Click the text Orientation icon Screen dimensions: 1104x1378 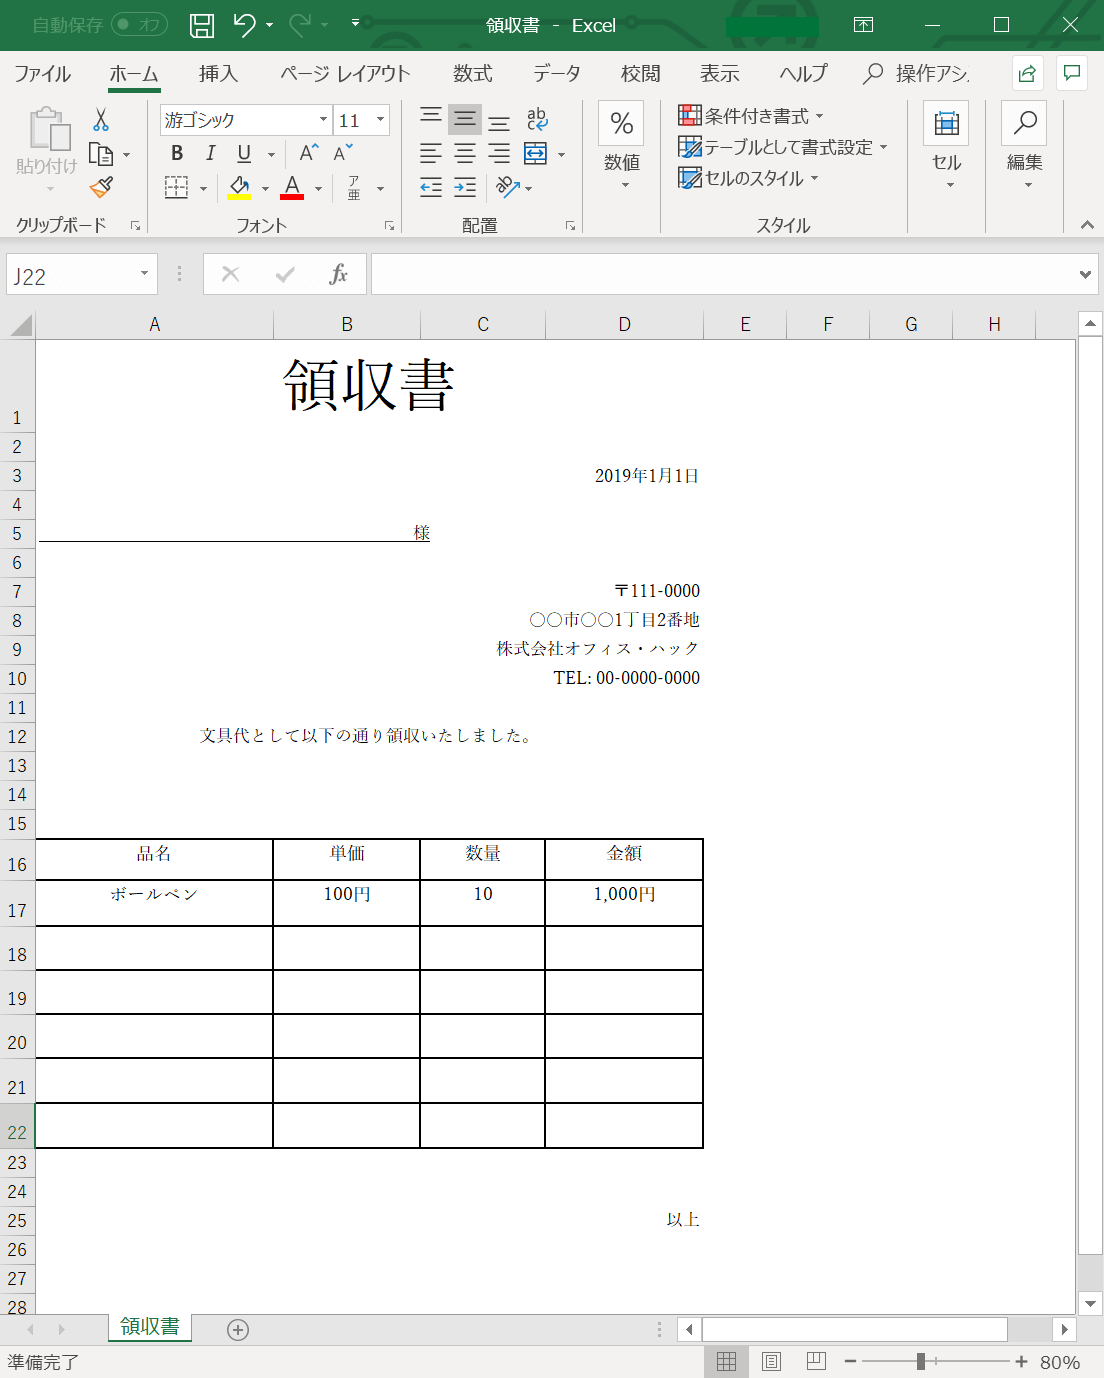pos(508,187)
